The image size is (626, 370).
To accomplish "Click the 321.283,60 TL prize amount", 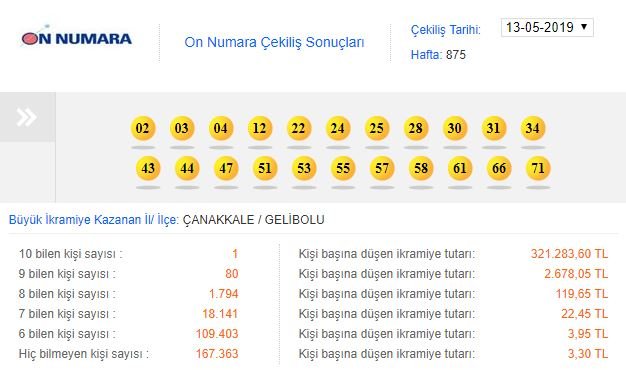I will coord(569,254).
